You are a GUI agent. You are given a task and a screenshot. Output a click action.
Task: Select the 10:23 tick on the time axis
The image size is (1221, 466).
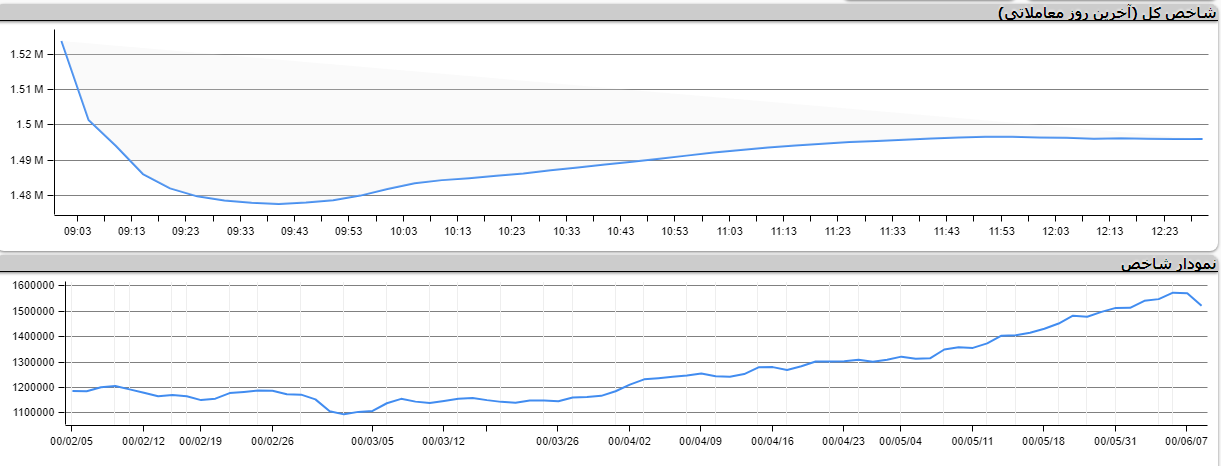[x=512, y=231]
